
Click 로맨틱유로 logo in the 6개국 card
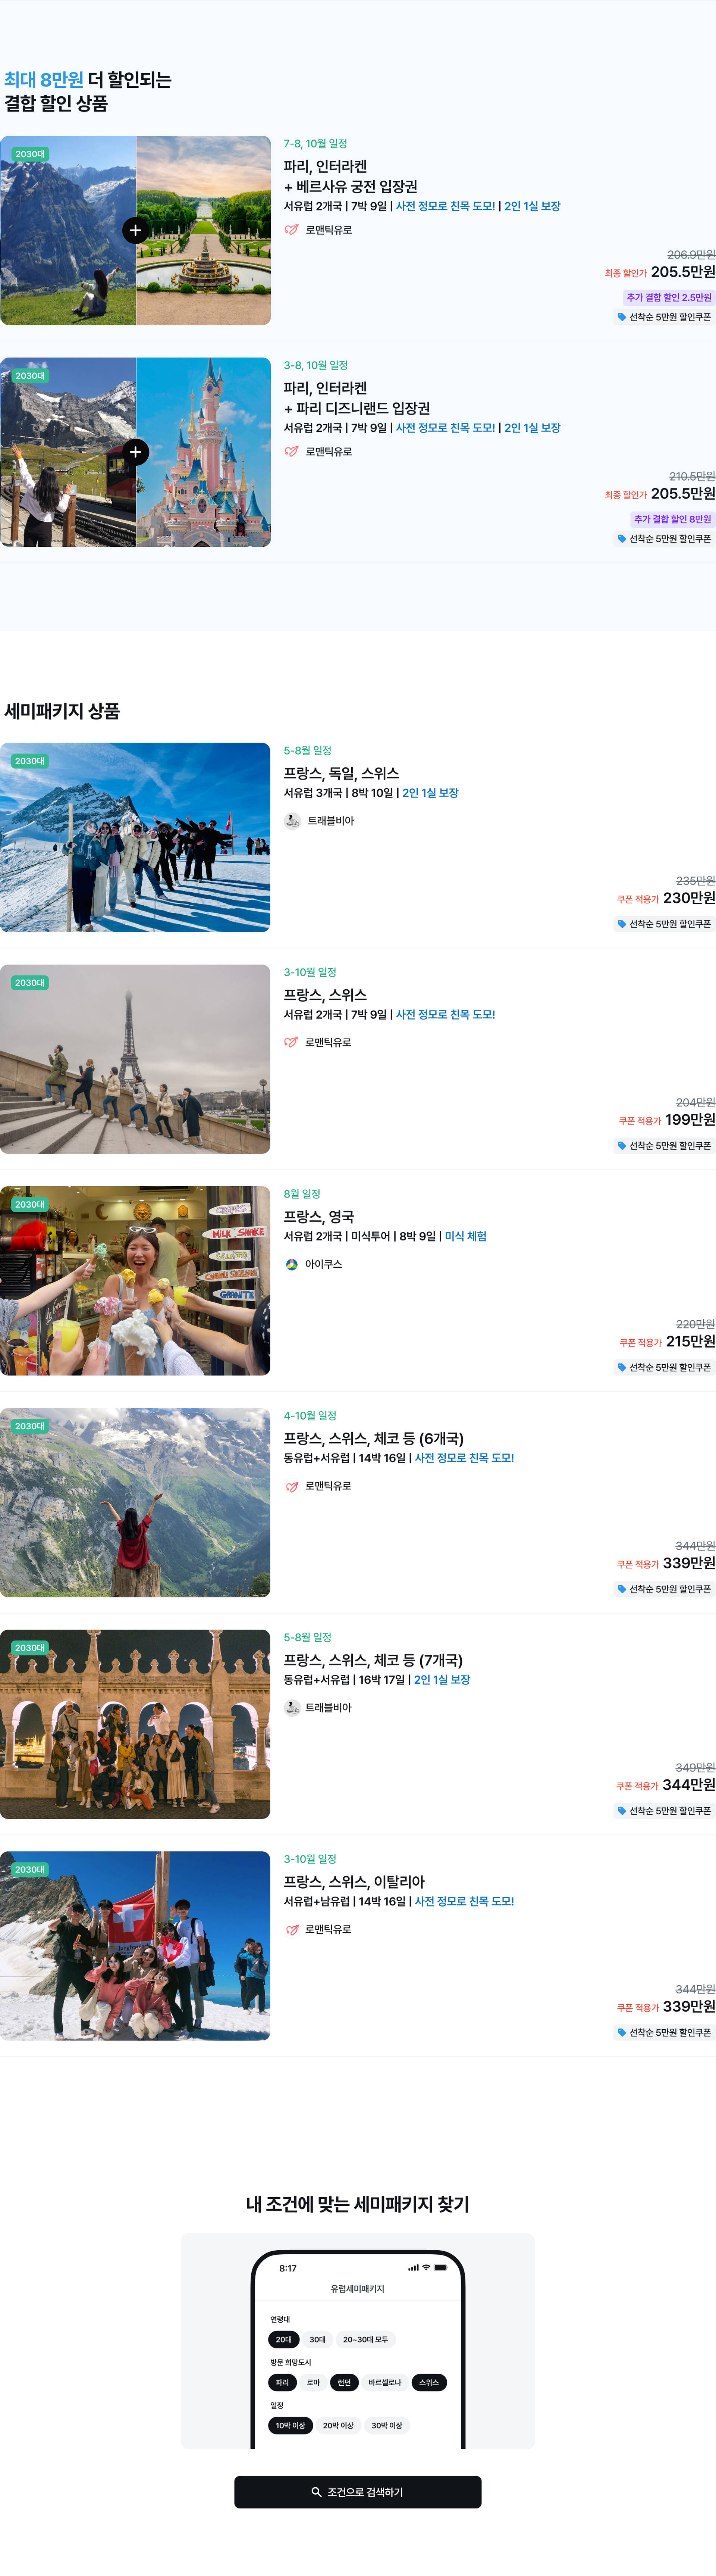pyautogui.click(x=292, y=1486)
